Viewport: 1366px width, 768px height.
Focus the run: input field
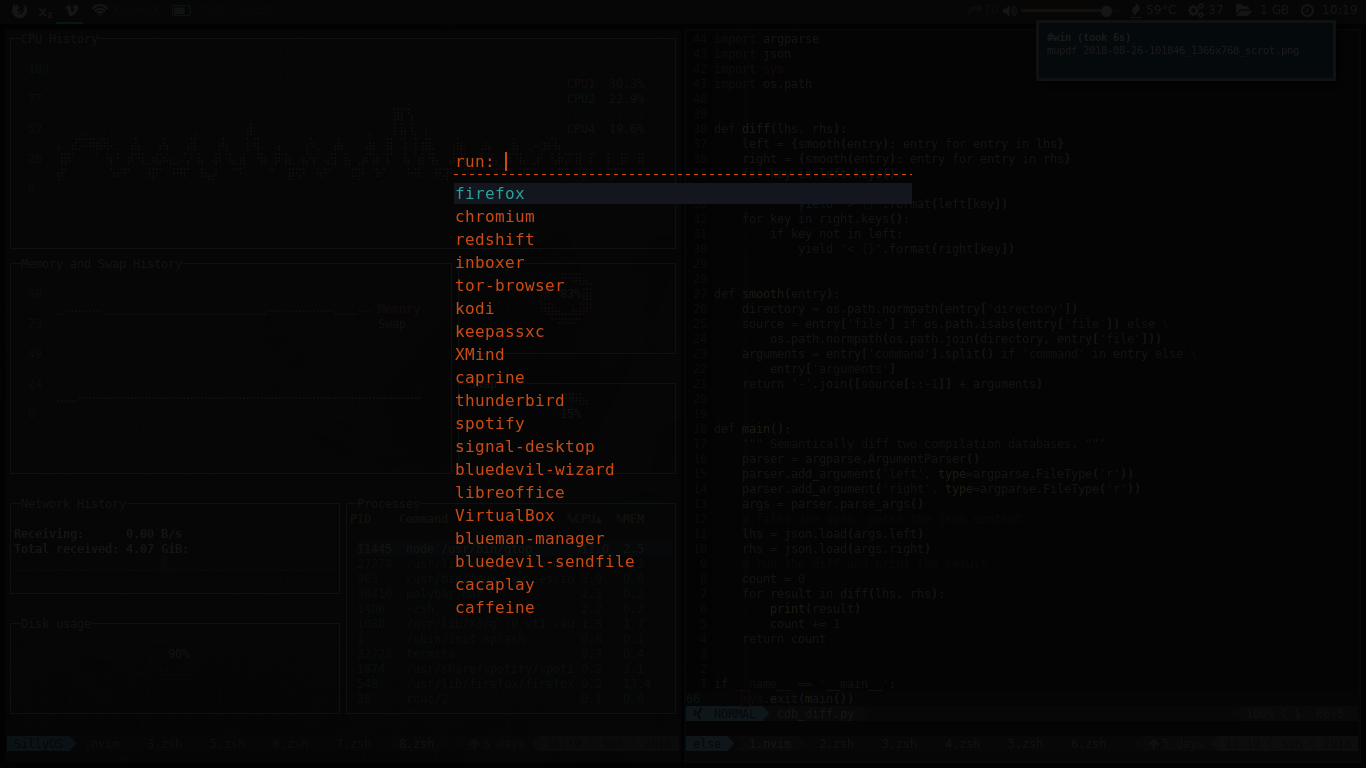tap(683, 162)
